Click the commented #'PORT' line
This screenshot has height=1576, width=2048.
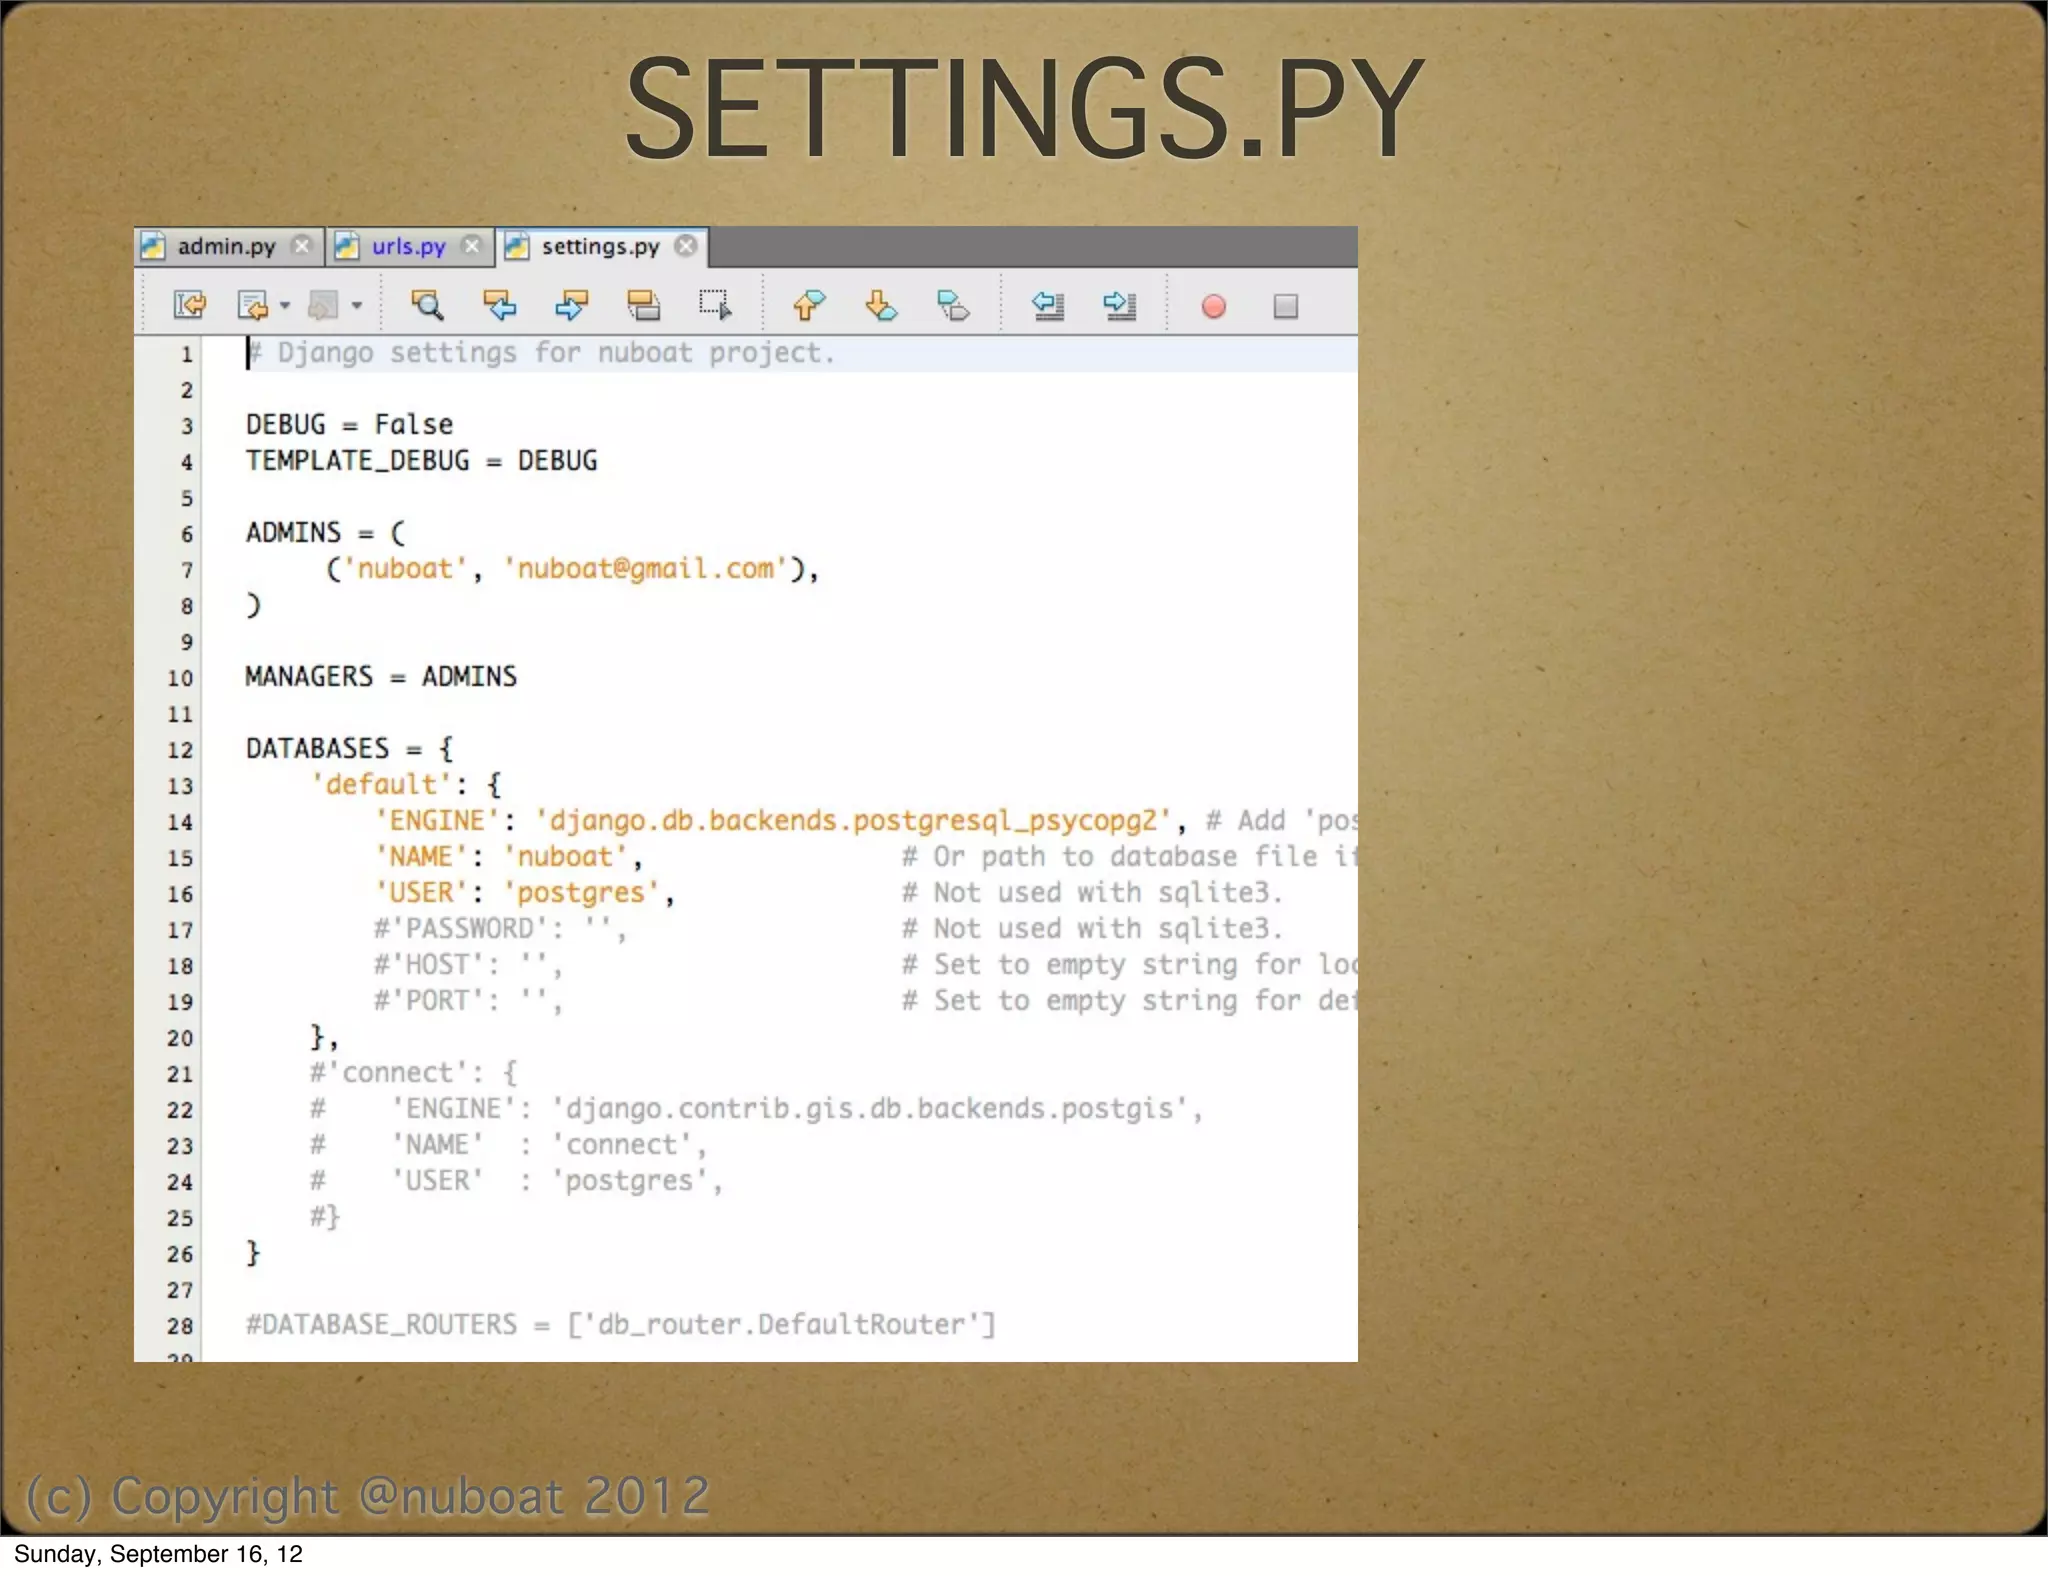[x=468, y=1000]
